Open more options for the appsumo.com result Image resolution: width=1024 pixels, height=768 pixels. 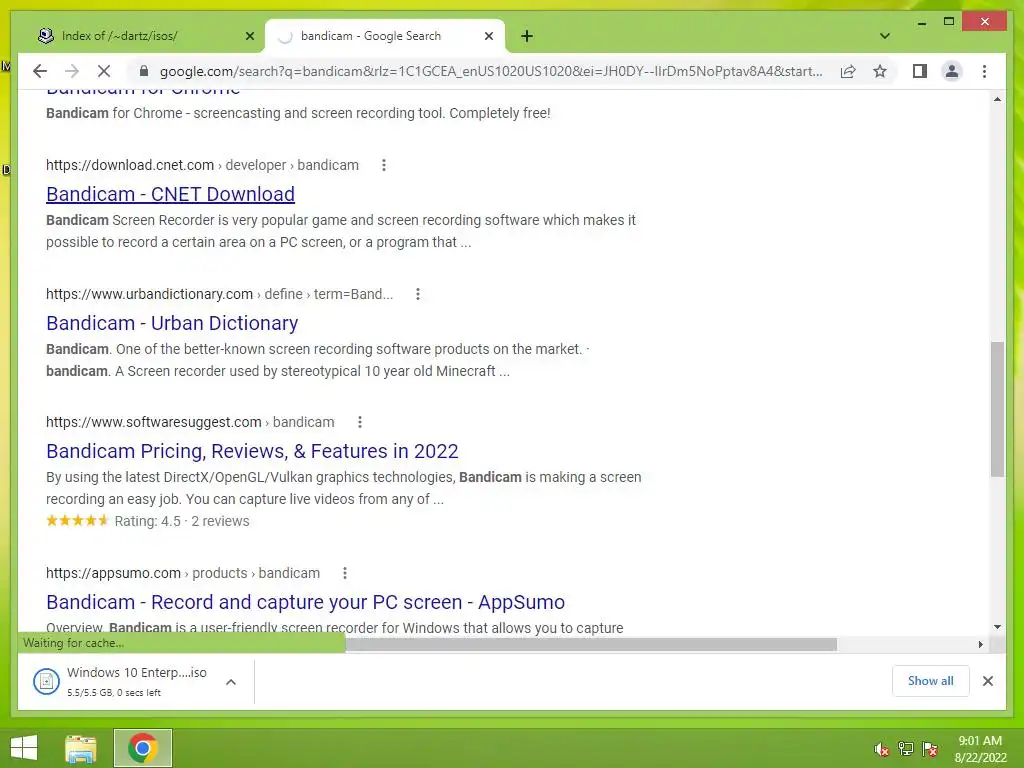(x=345, y=573)
